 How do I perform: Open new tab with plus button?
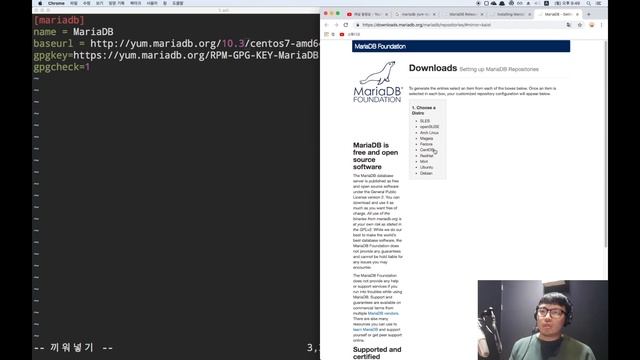click(589, 14)
